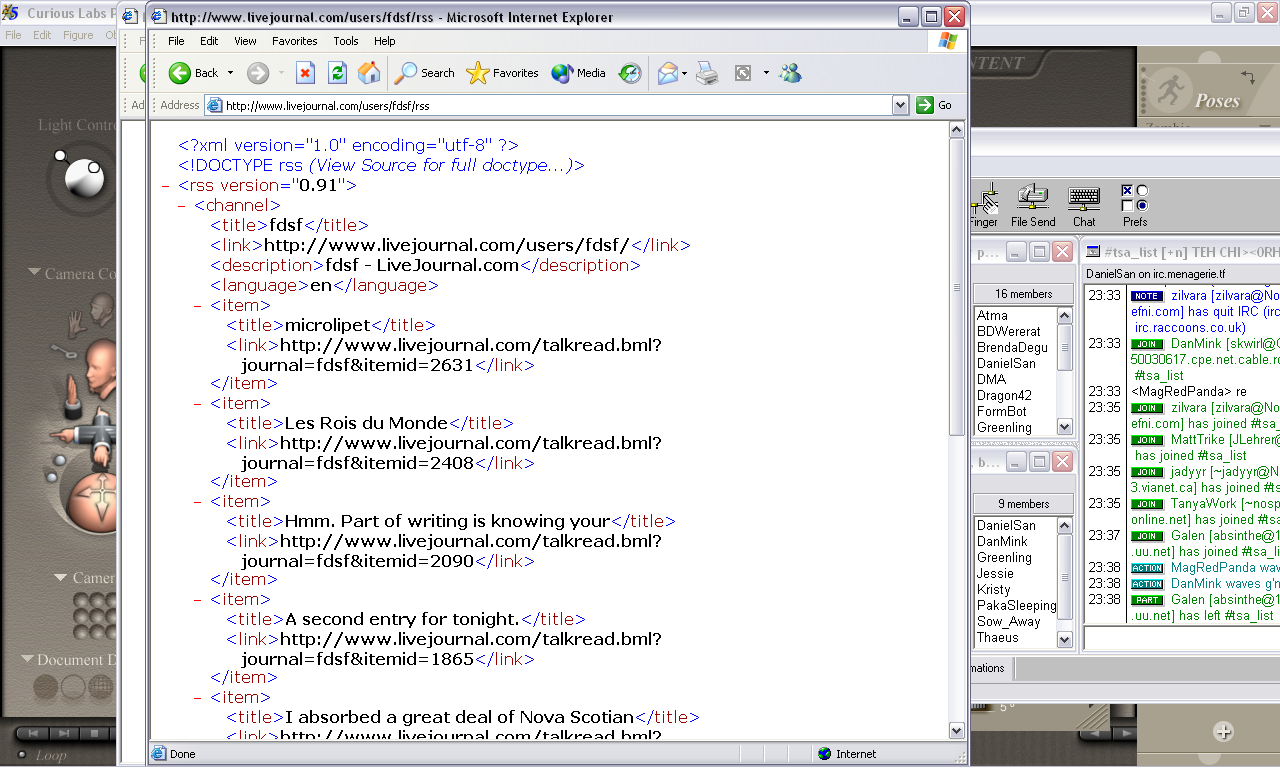Click the Back button in Internet Explorer
This screenshot has width=1280, height=768.
click(x=194, y=73)
